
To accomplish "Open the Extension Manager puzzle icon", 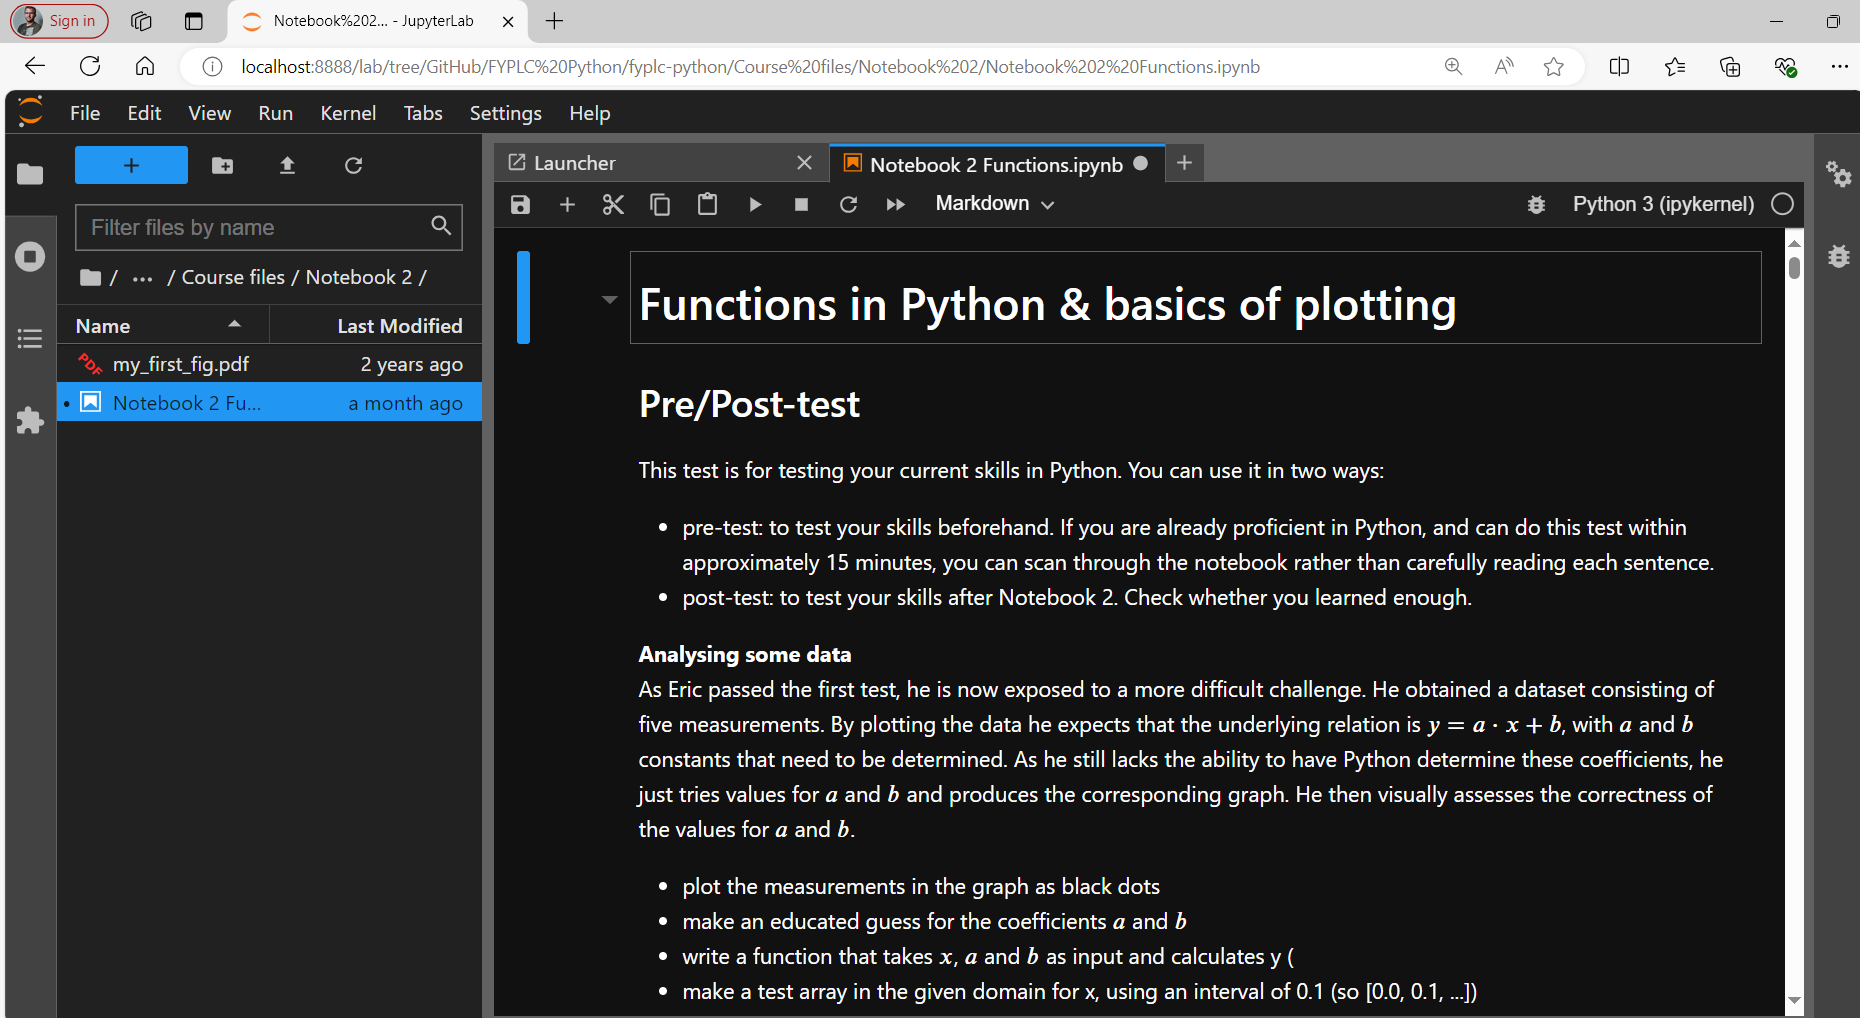I will pyautogui.click(x=30, y=420).
